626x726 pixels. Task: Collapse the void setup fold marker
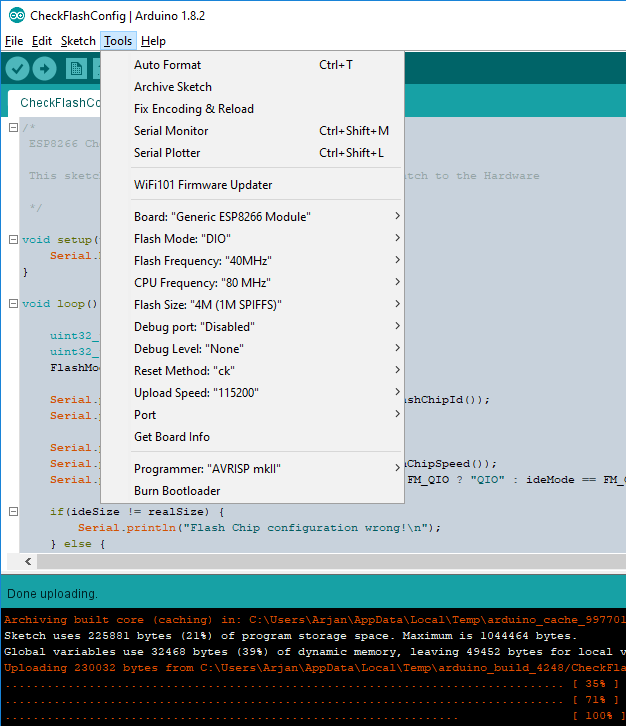point(14,239)
